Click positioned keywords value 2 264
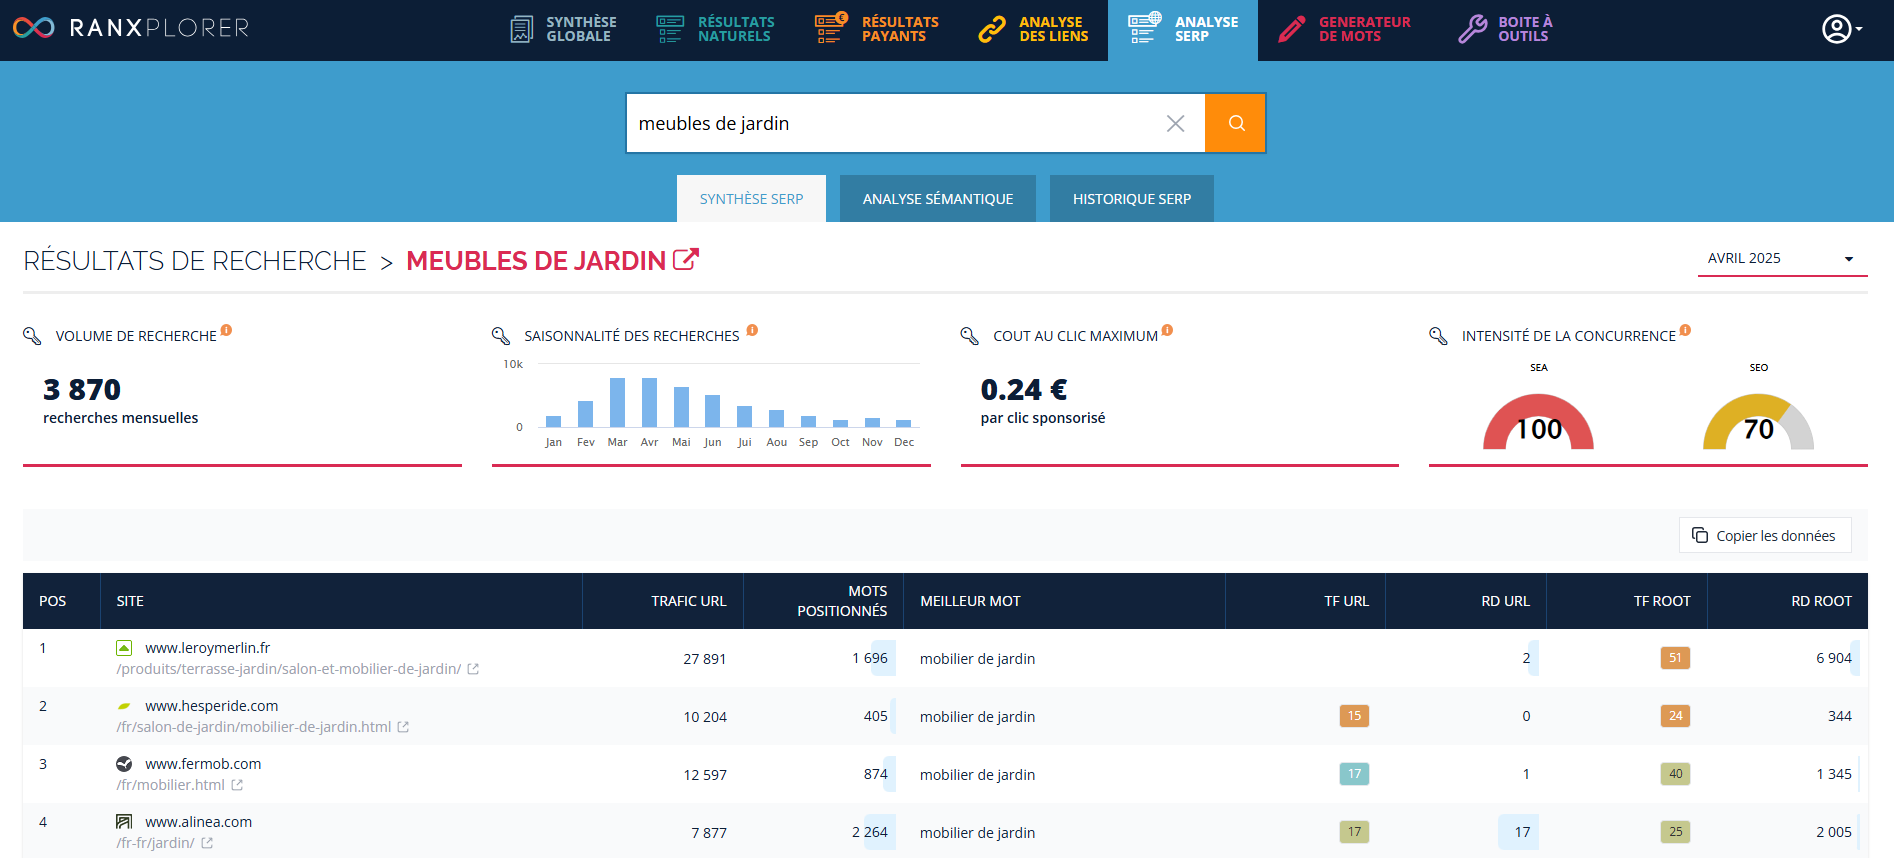The image size is (1894, 858). (870, 832)
